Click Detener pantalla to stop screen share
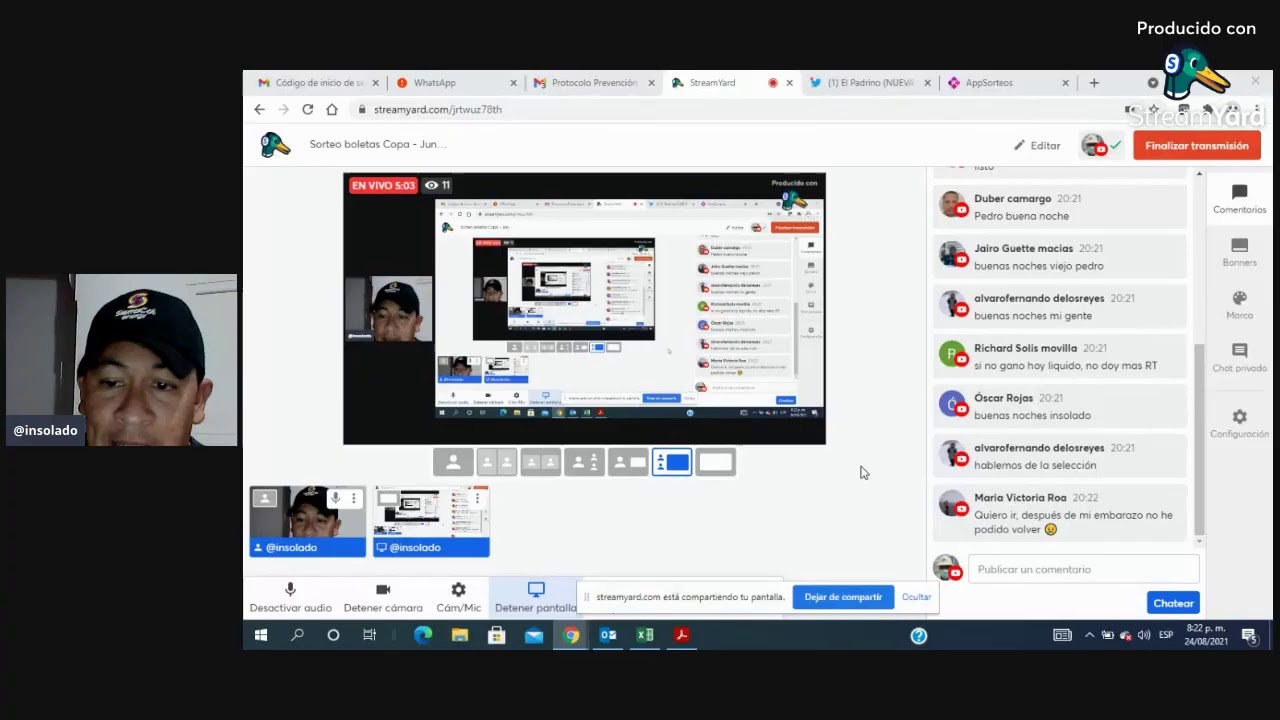Image resolution: width=1280 pixels, height=720 pixels. tap(535, 598)
